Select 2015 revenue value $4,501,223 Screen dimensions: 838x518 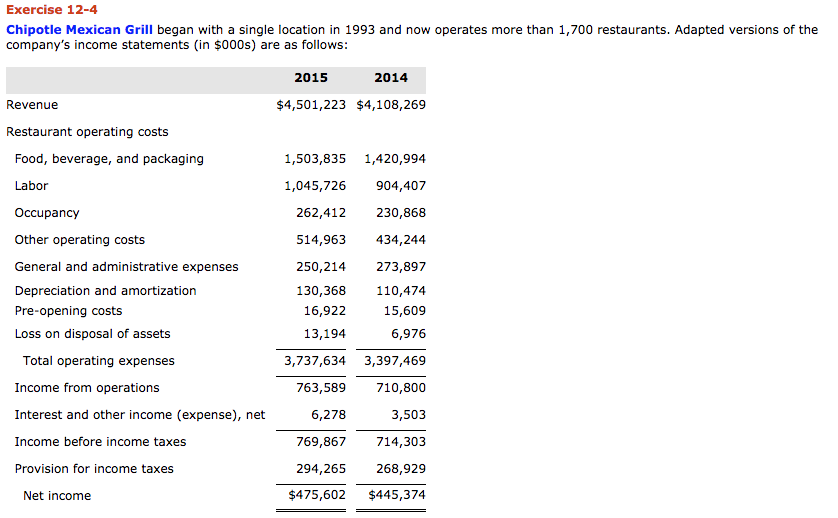[x=311, y=105]
